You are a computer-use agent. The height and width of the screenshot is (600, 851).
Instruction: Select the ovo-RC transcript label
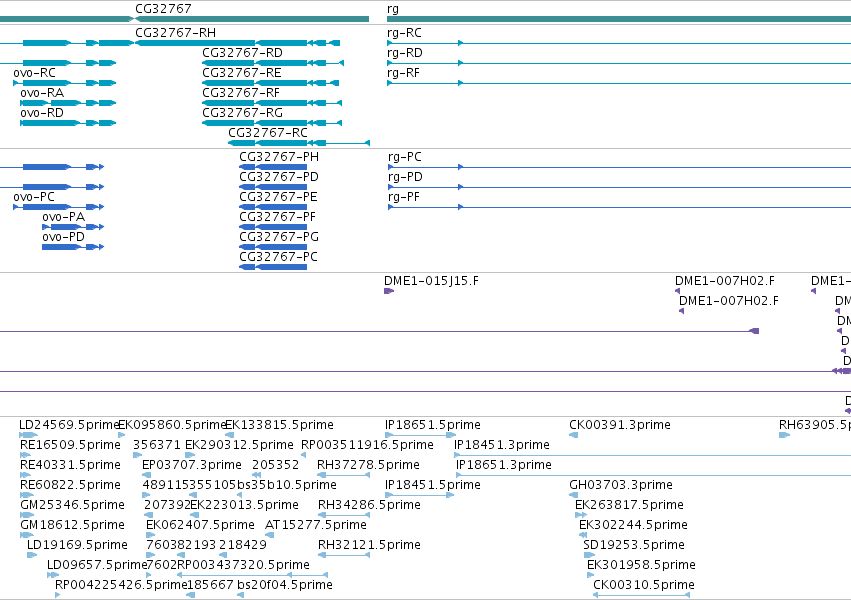coord(34,73)
